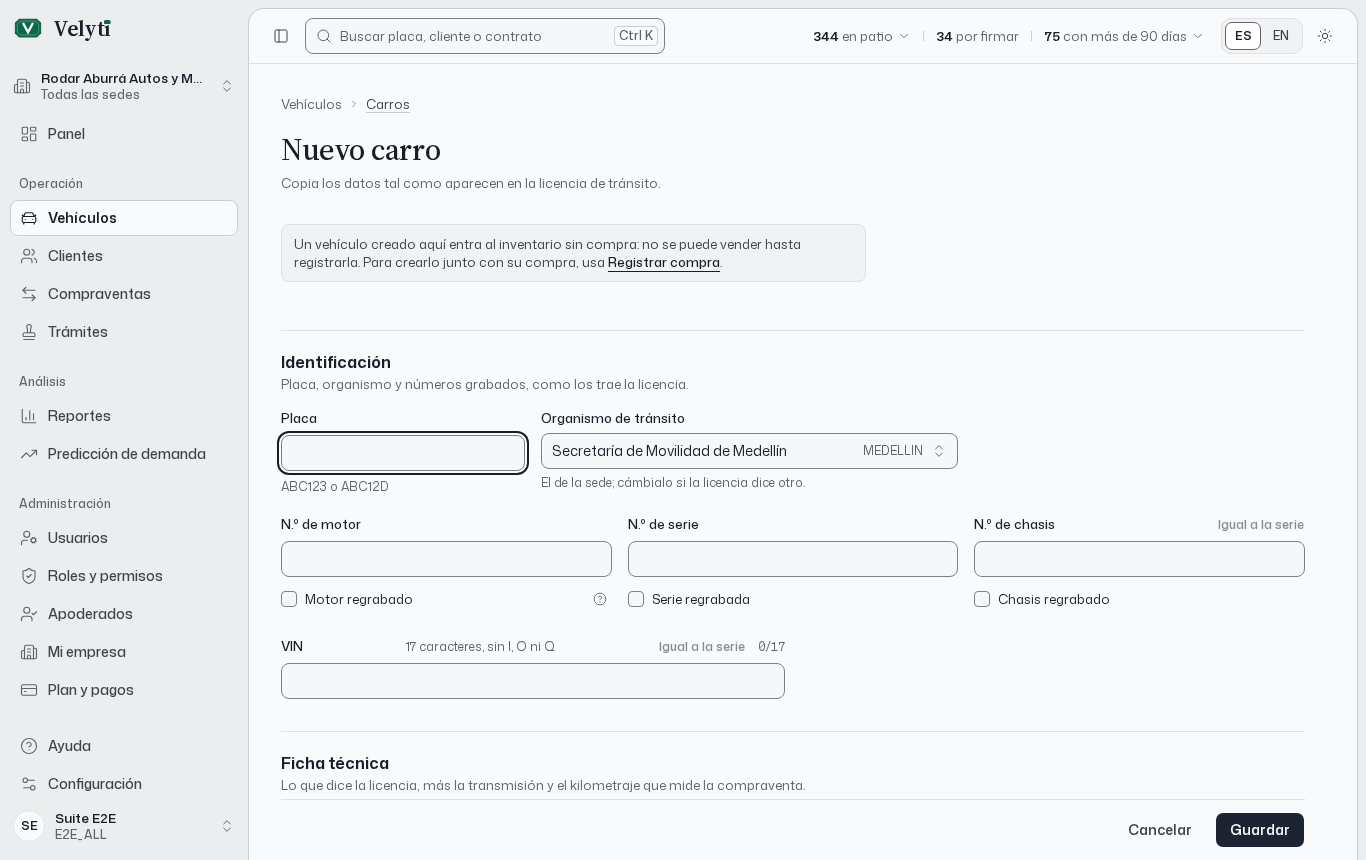Expand the 75 con más de 90 días dropdown
Viewport: 1366px width, 860px height.
click(x=1124, y=36)
